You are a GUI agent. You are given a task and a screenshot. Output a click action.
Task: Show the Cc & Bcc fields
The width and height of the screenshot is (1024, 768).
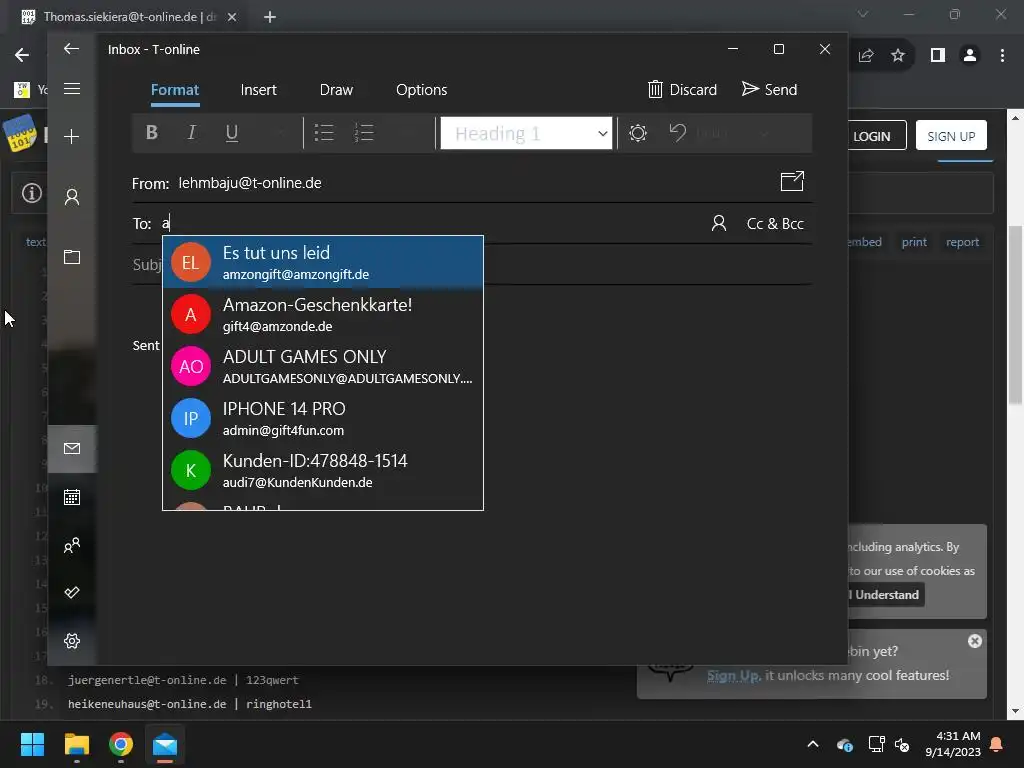coord(775,223)
